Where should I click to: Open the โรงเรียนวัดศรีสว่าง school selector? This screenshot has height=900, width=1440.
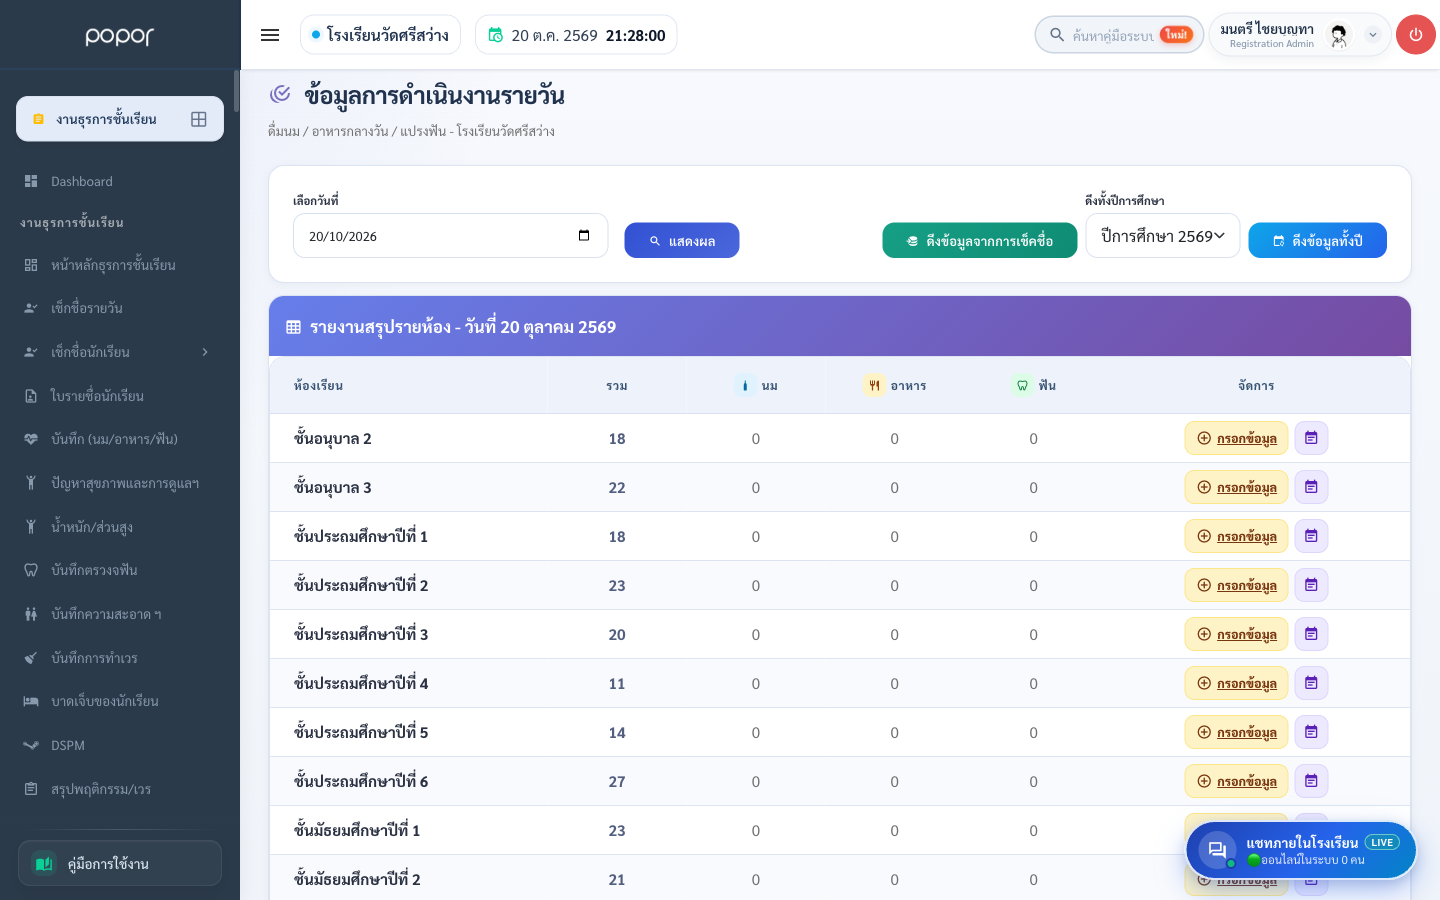coord(380,35)
